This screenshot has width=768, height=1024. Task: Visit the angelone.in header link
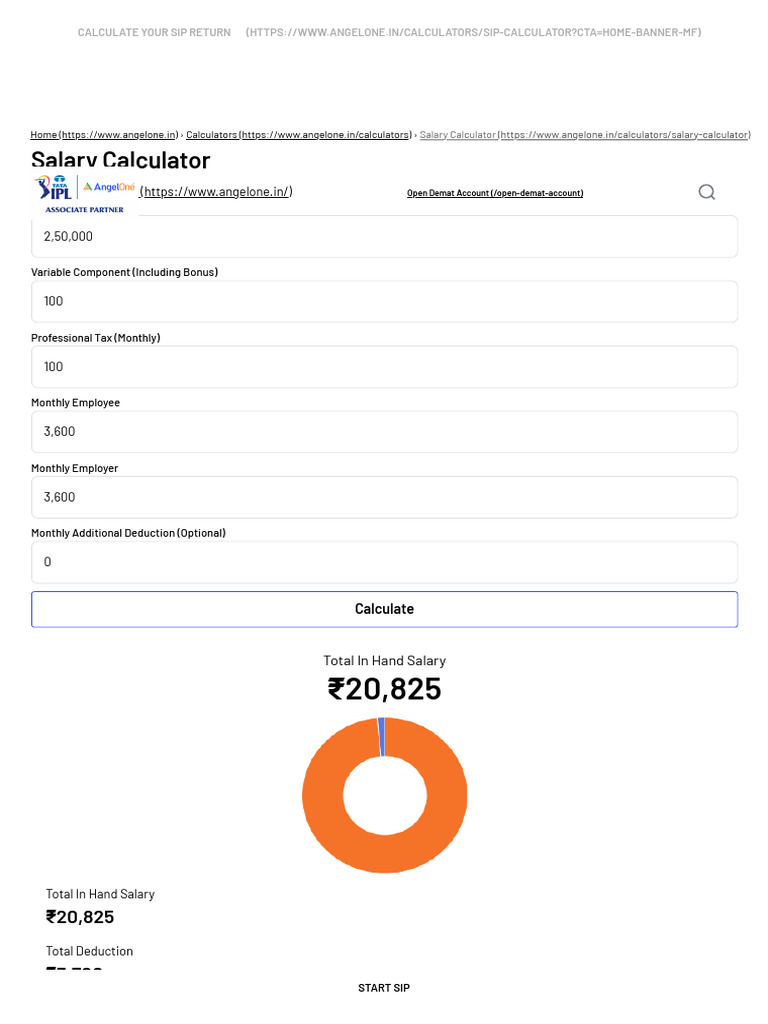coord(216,192)
